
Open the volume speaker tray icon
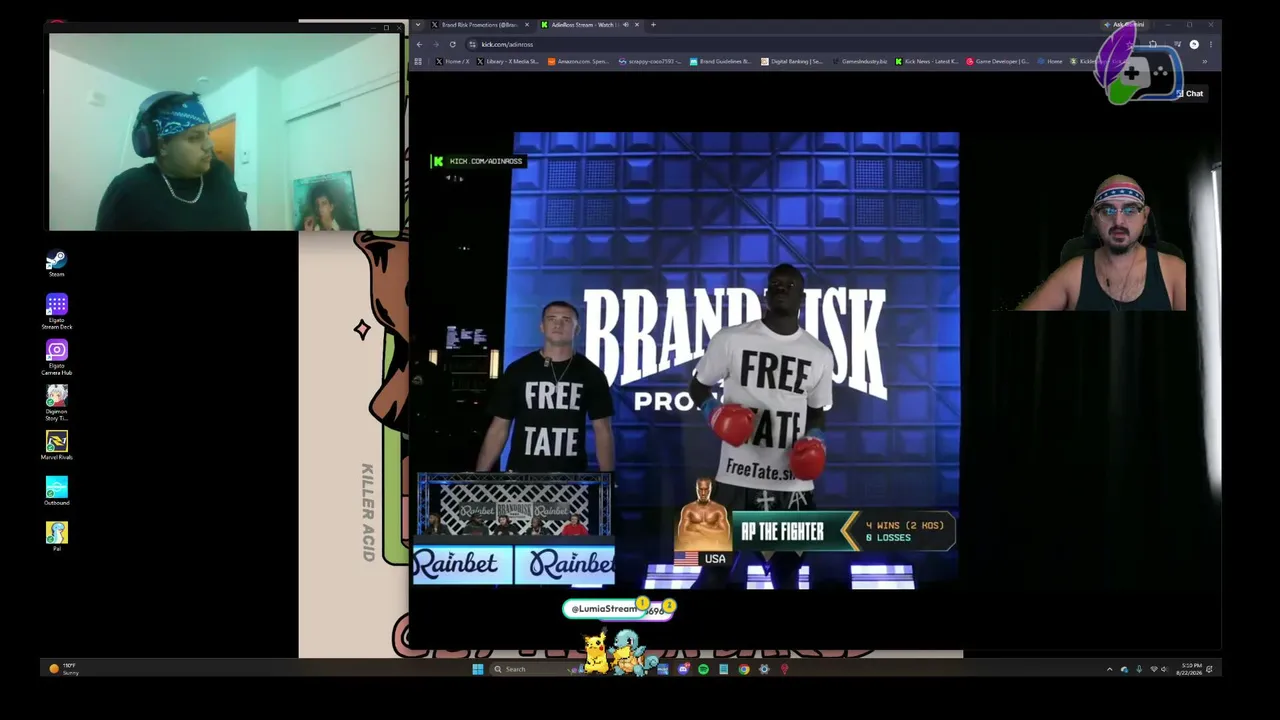click(1166, 669)
